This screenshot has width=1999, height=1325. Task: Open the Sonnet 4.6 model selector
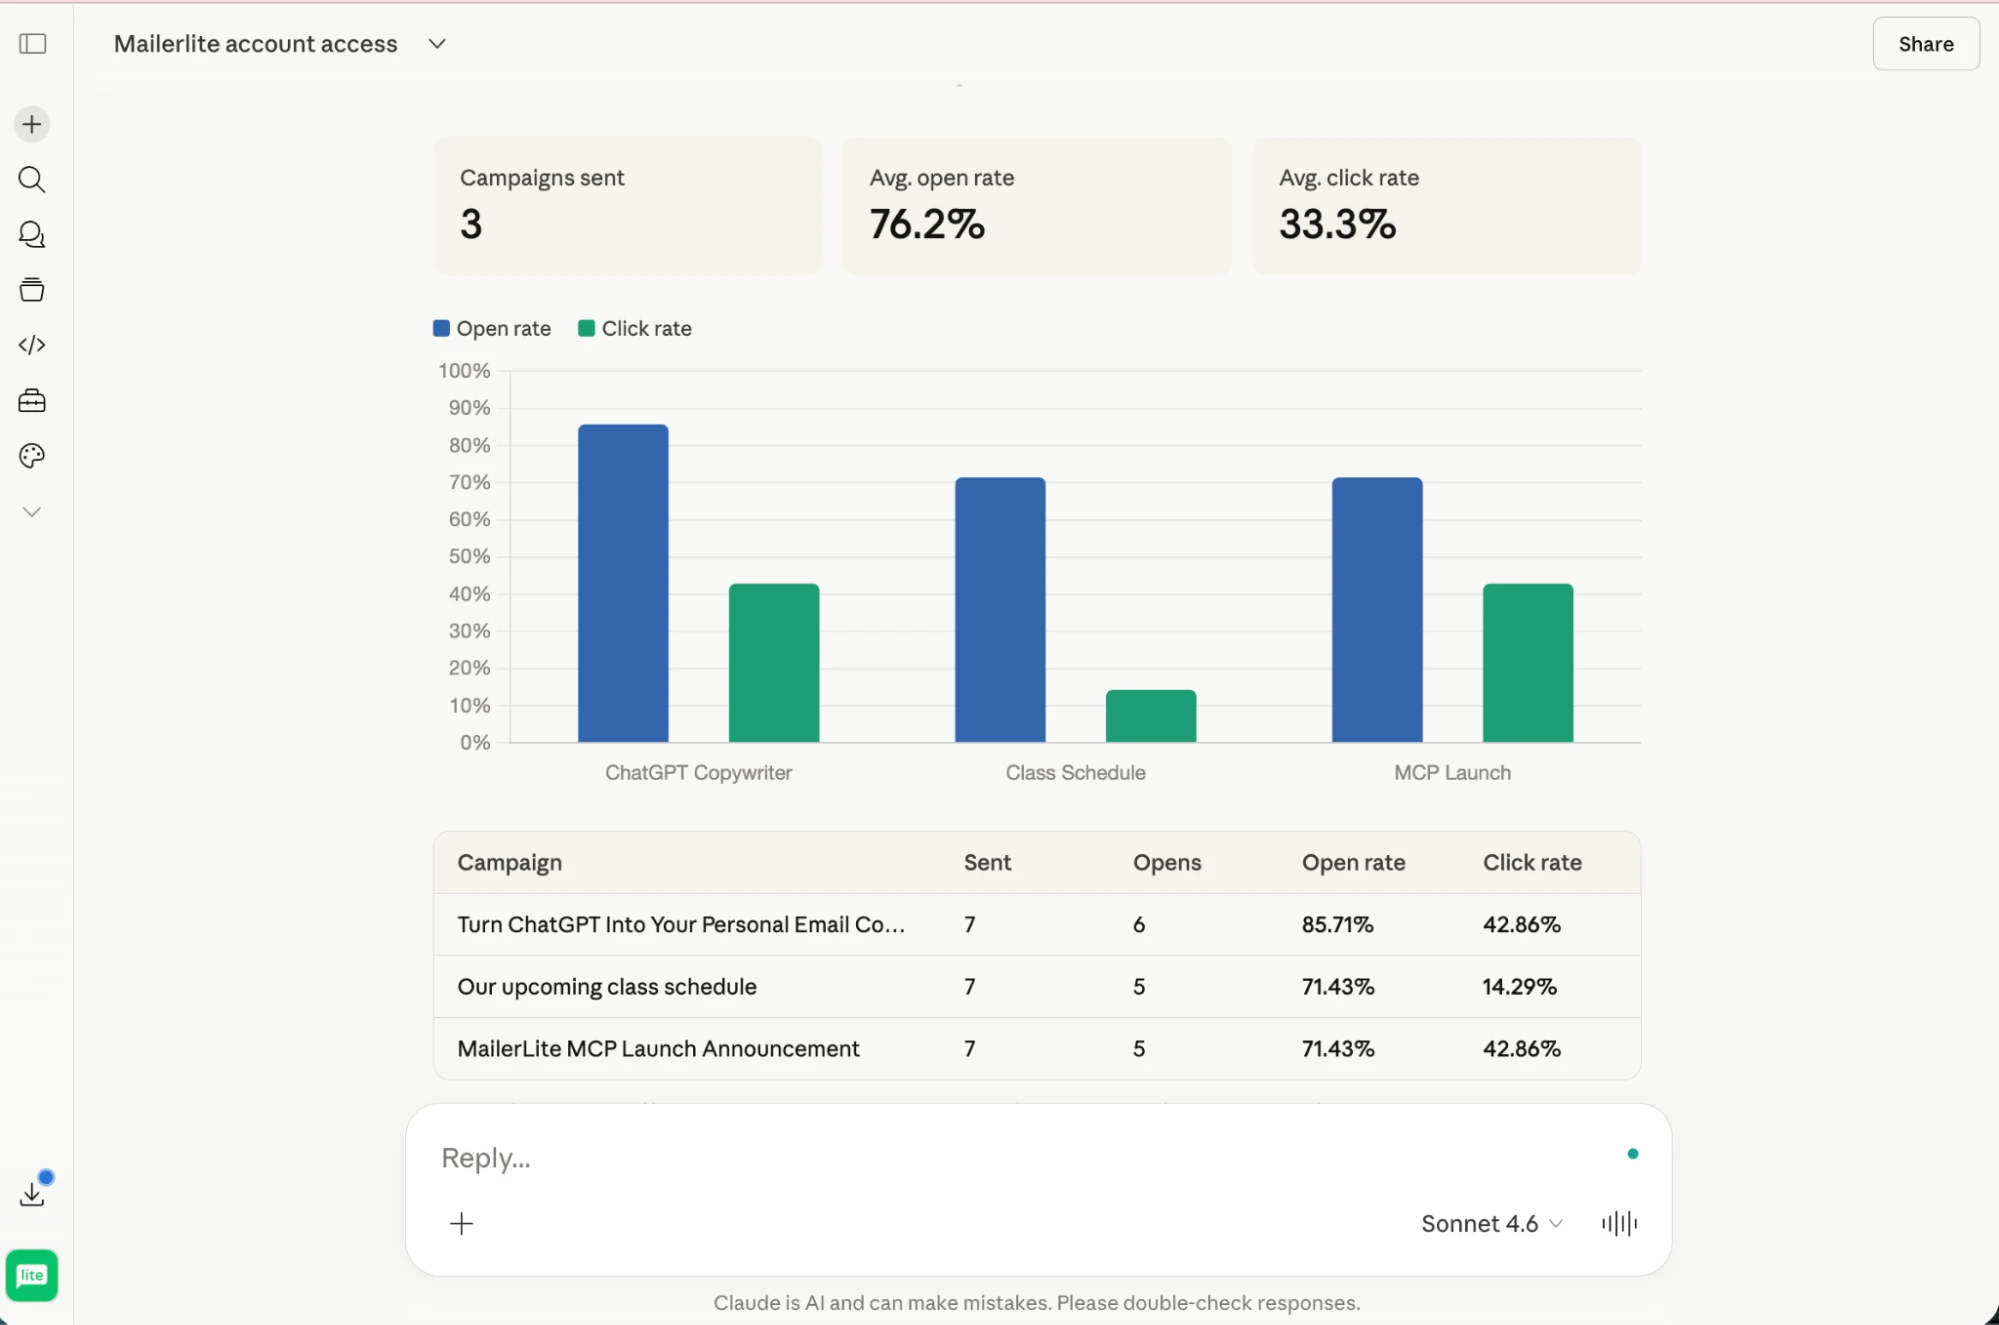point(1491,1224)
